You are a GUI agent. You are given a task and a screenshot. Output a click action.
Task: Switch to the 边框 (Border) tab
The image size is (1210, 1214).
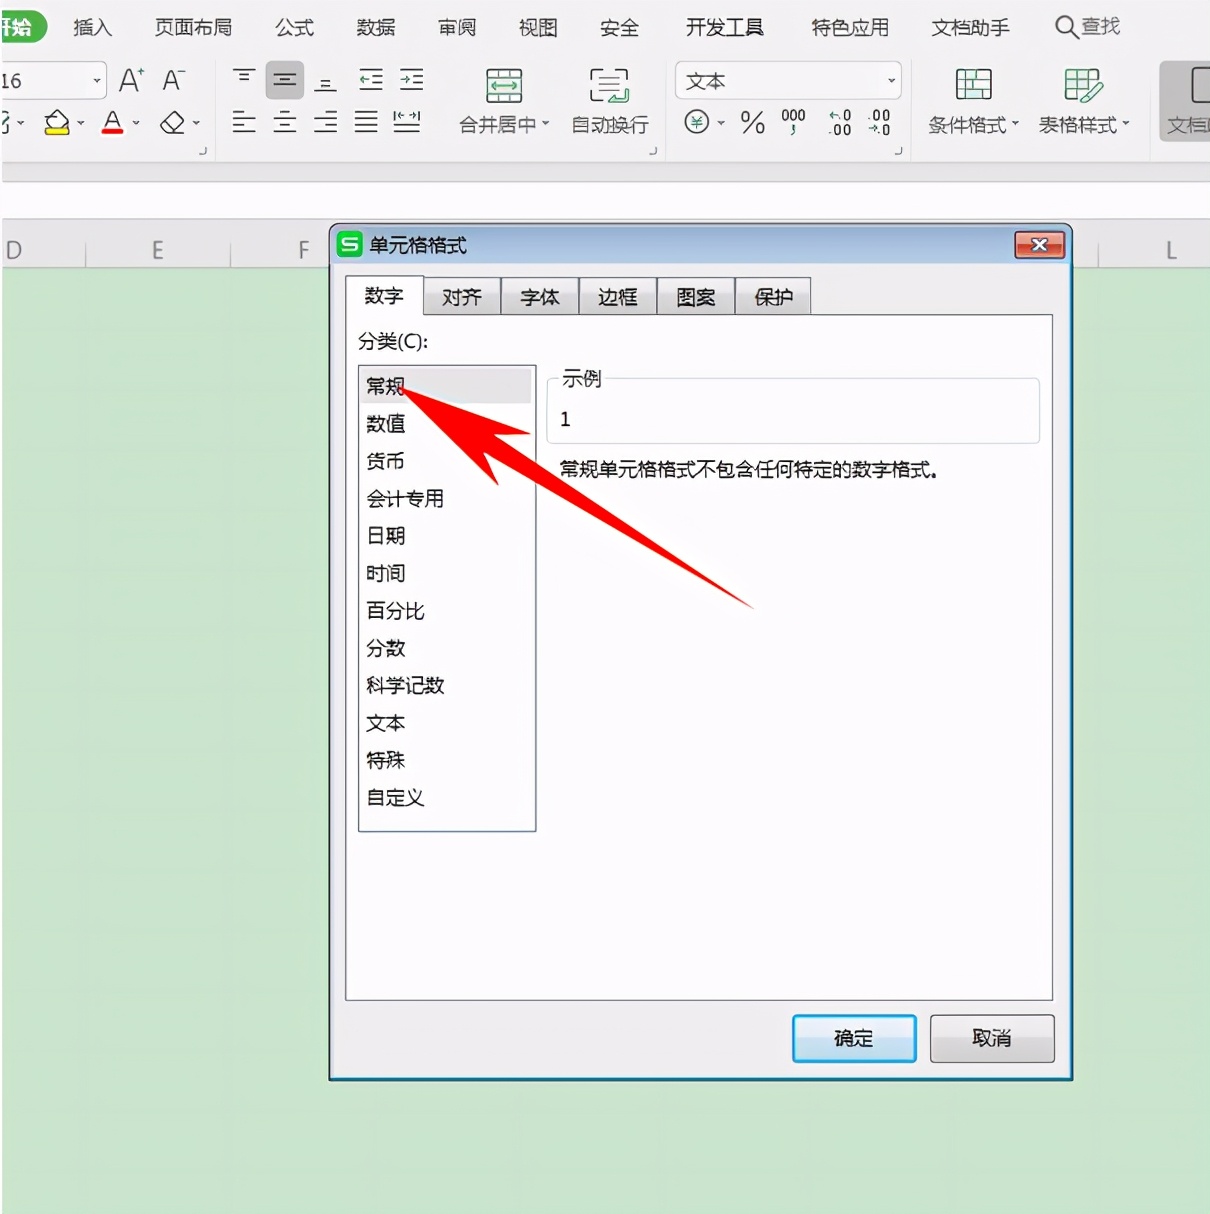tap(616, 295)
